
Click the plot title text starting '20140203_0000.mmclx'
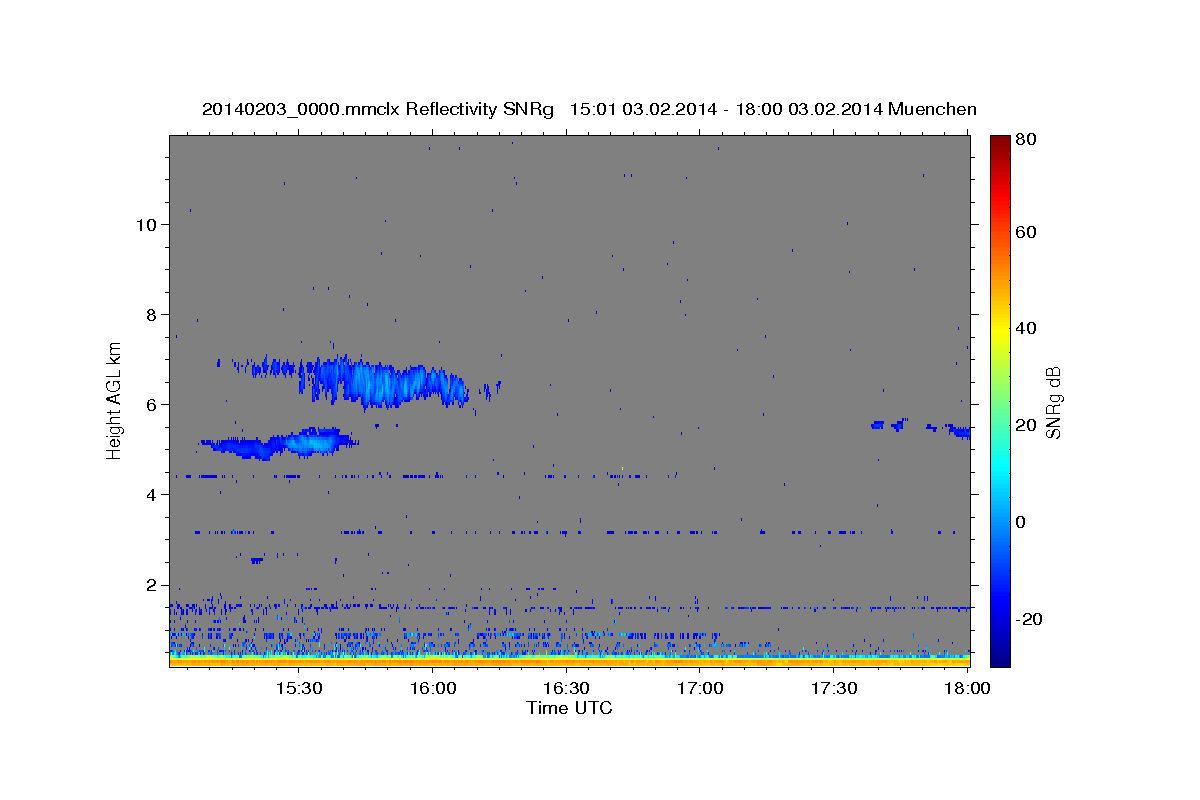(589, 109)
